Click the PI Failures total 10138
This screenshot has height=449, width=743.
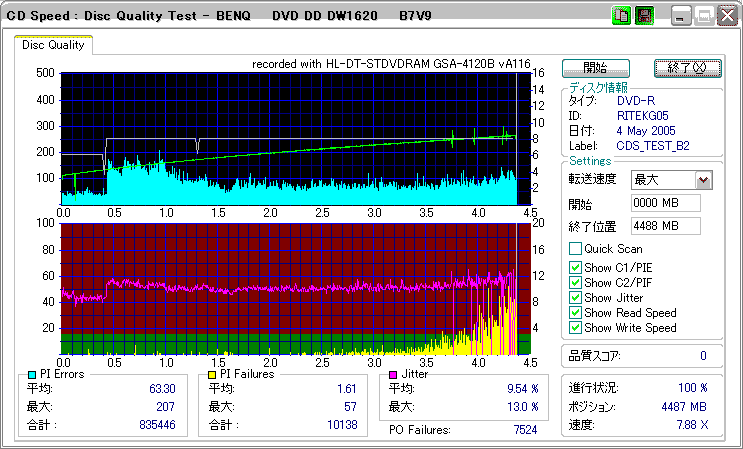click(x=342, y=425)
